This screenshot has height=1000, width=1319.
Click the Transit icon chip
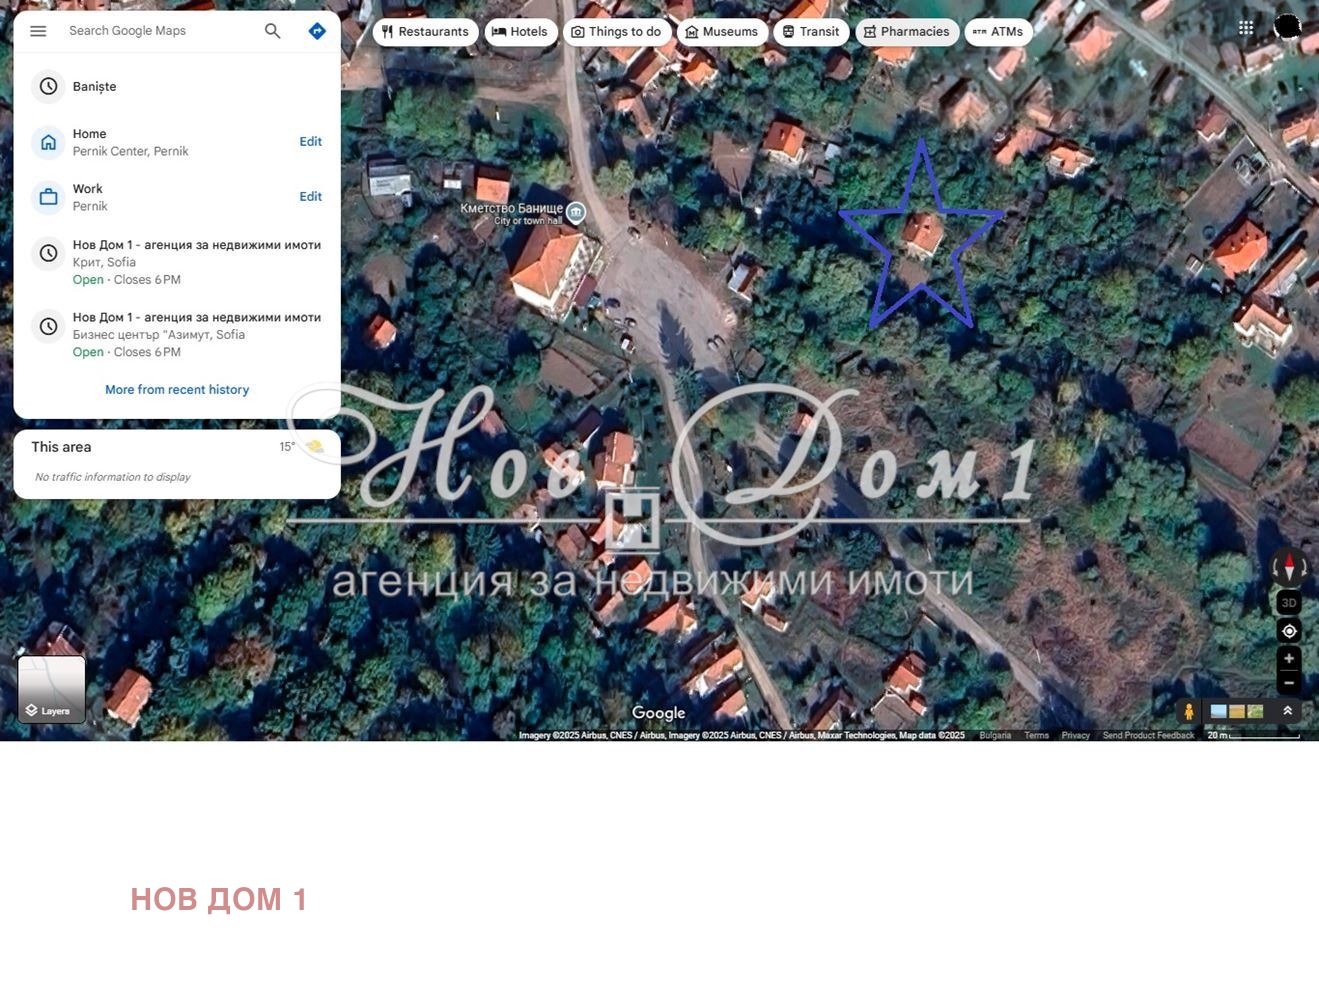pos(789,31)
